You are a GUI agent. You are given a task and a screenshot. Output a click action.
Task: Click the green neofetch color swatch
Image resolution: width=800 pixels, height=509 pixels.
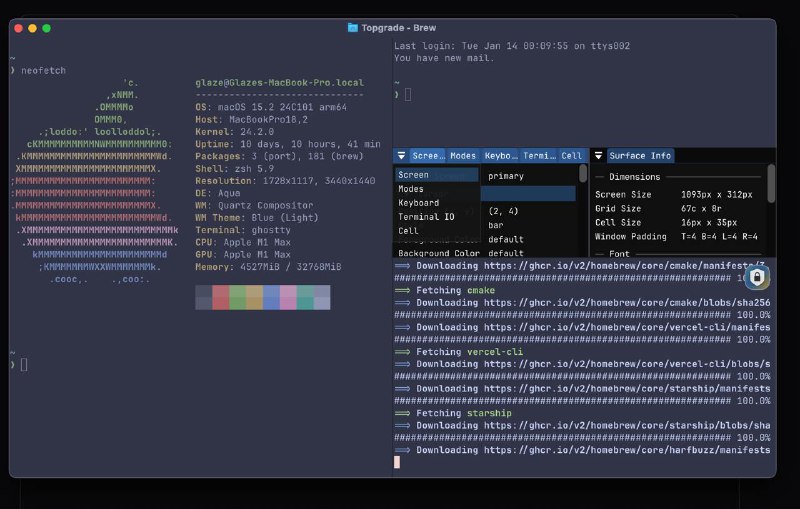(x=237, y=297)
